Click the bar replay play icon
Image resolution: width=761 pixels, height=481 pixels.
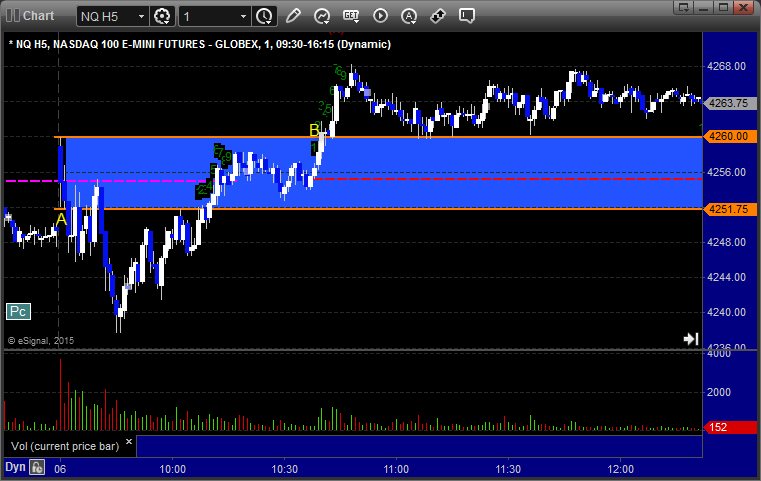(380, 16)
